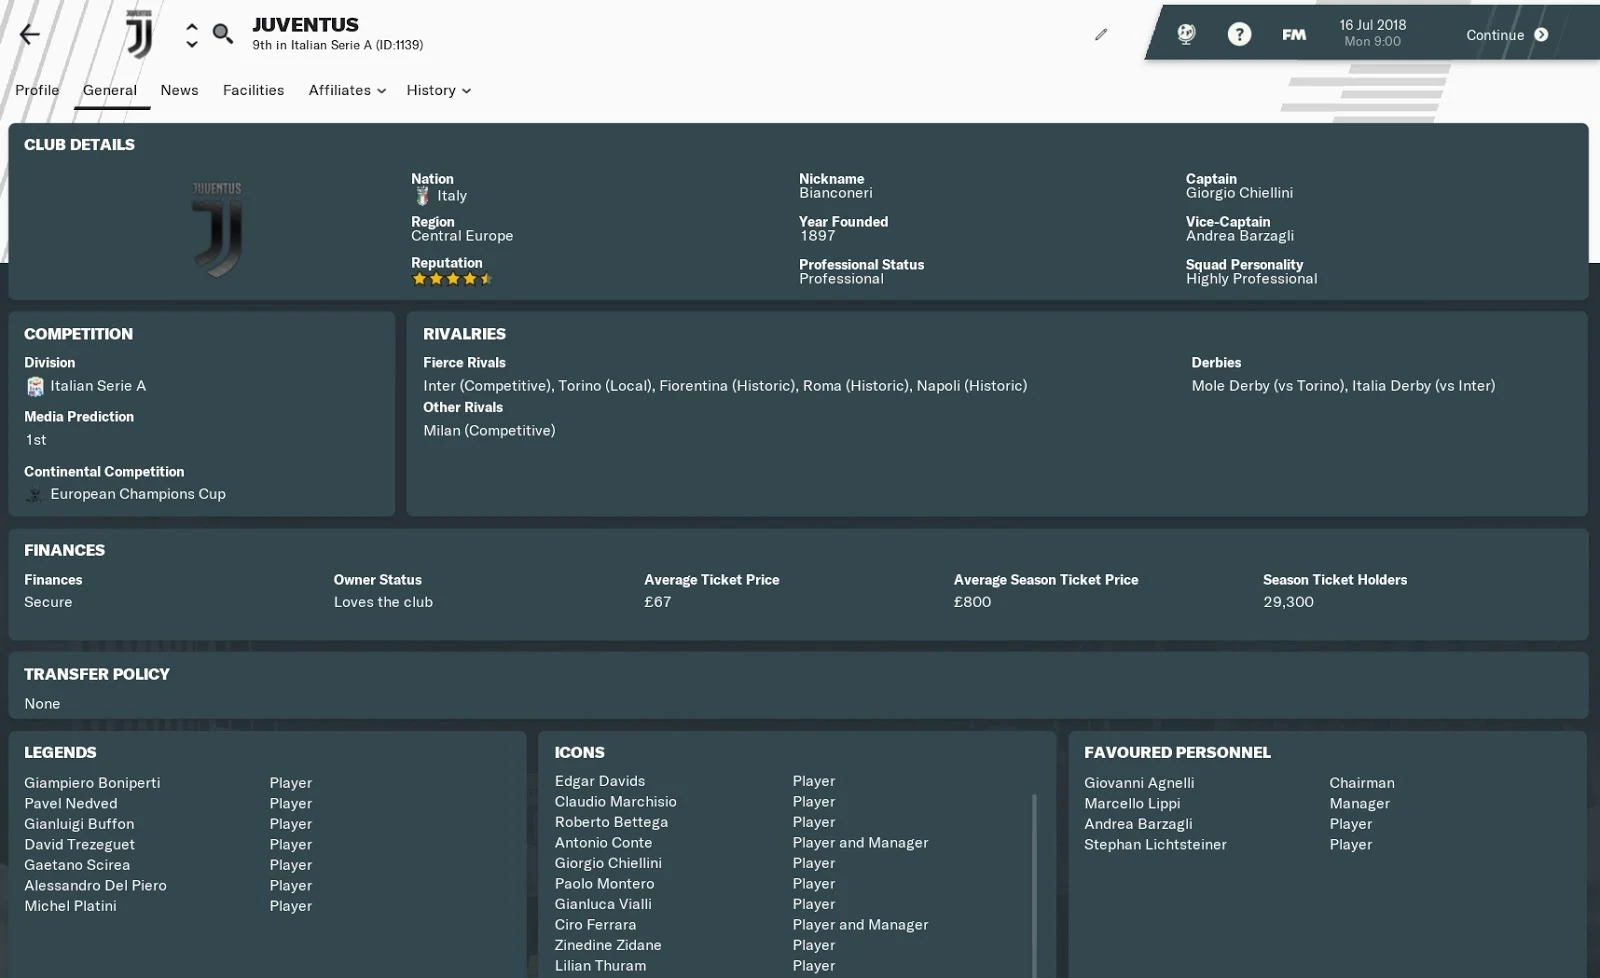Select favoured chairman Giovanni Agnelli
This screenshot has width=1600, height=978.
1139,783
